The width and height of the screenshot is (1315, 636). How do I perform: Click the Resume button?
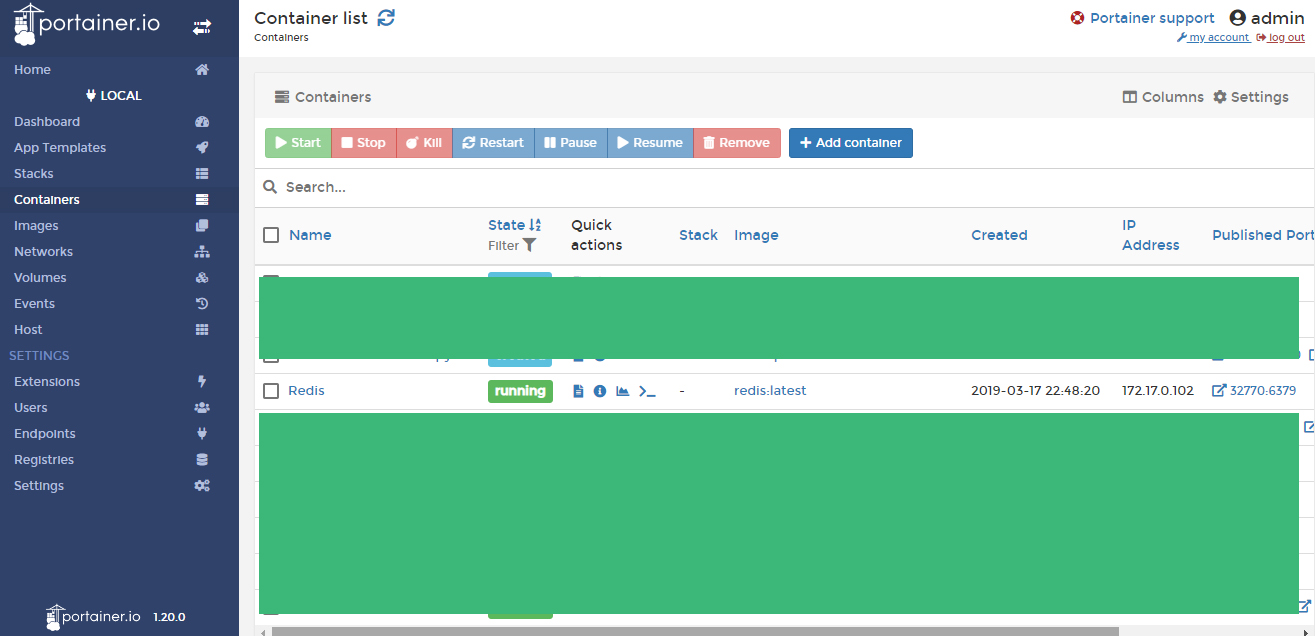[650, 143]
